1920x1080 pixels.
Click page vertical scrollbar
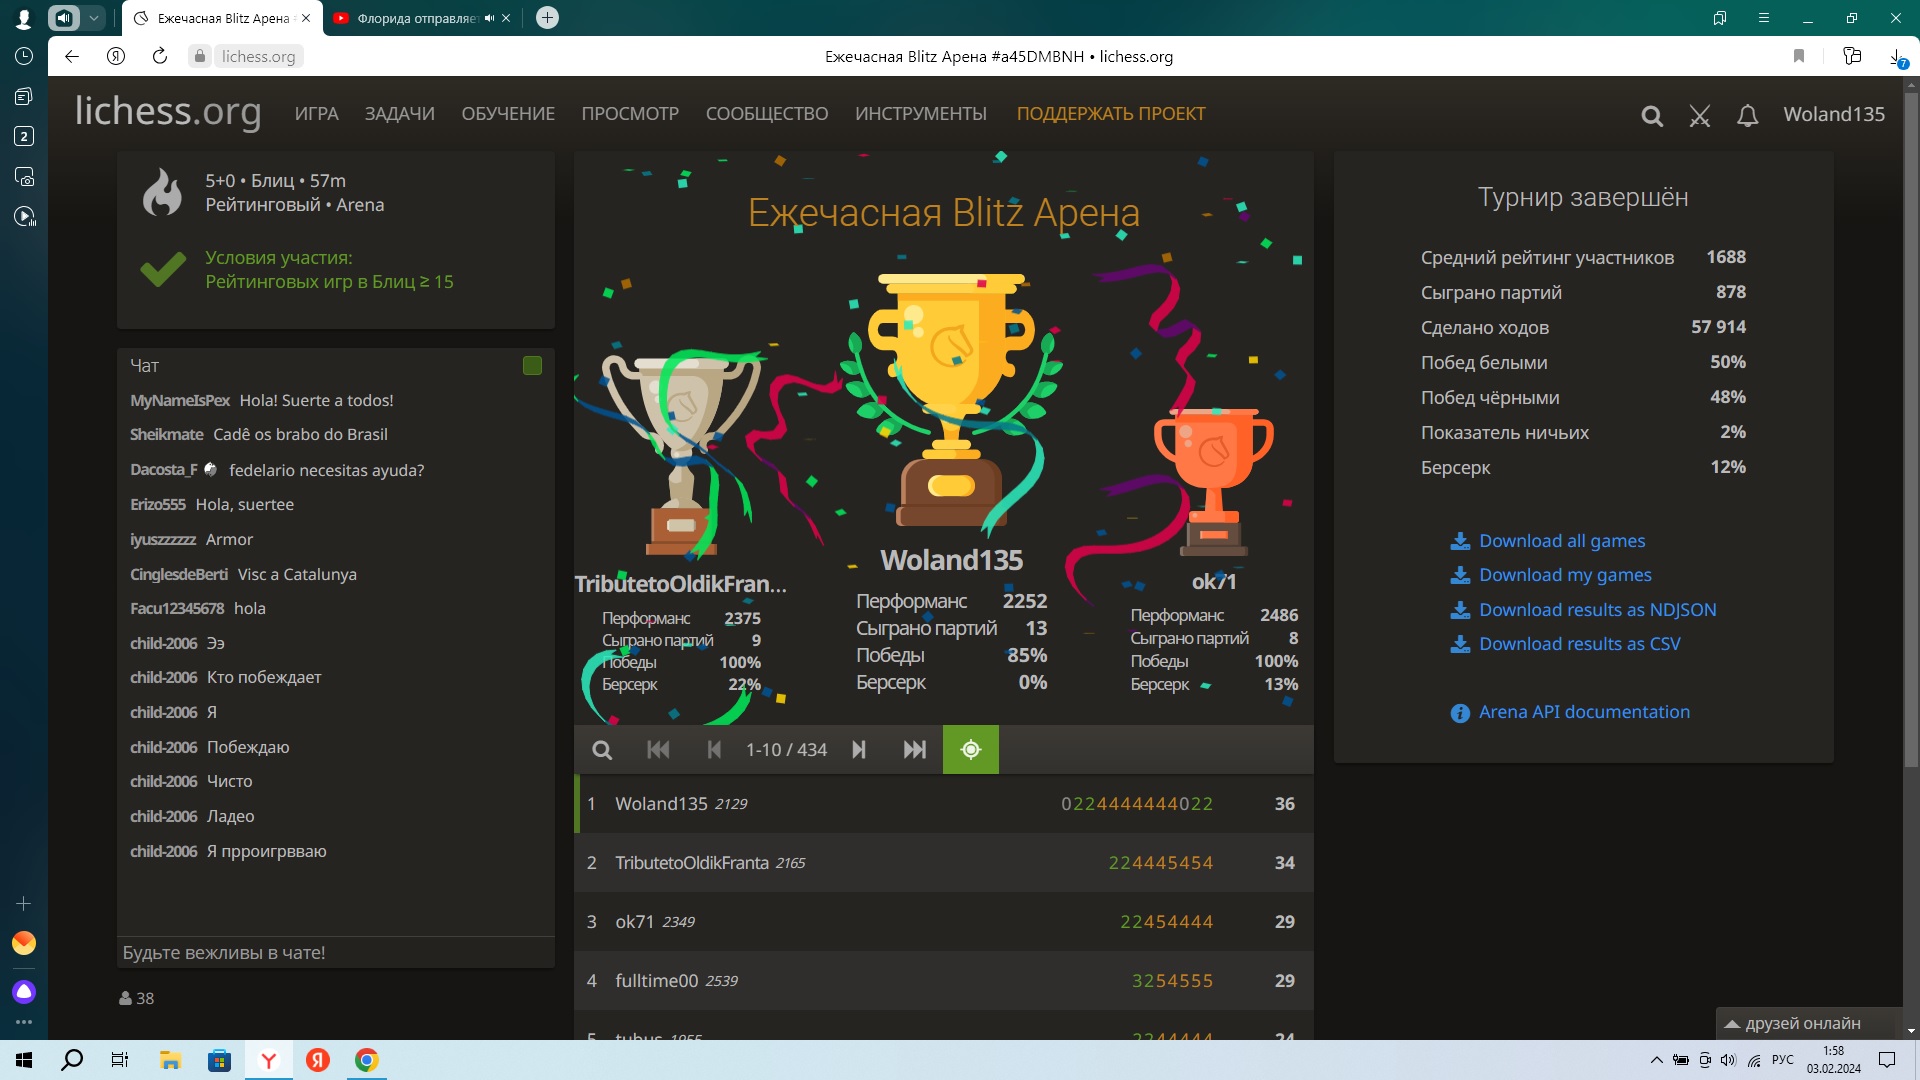point(1911,430)
